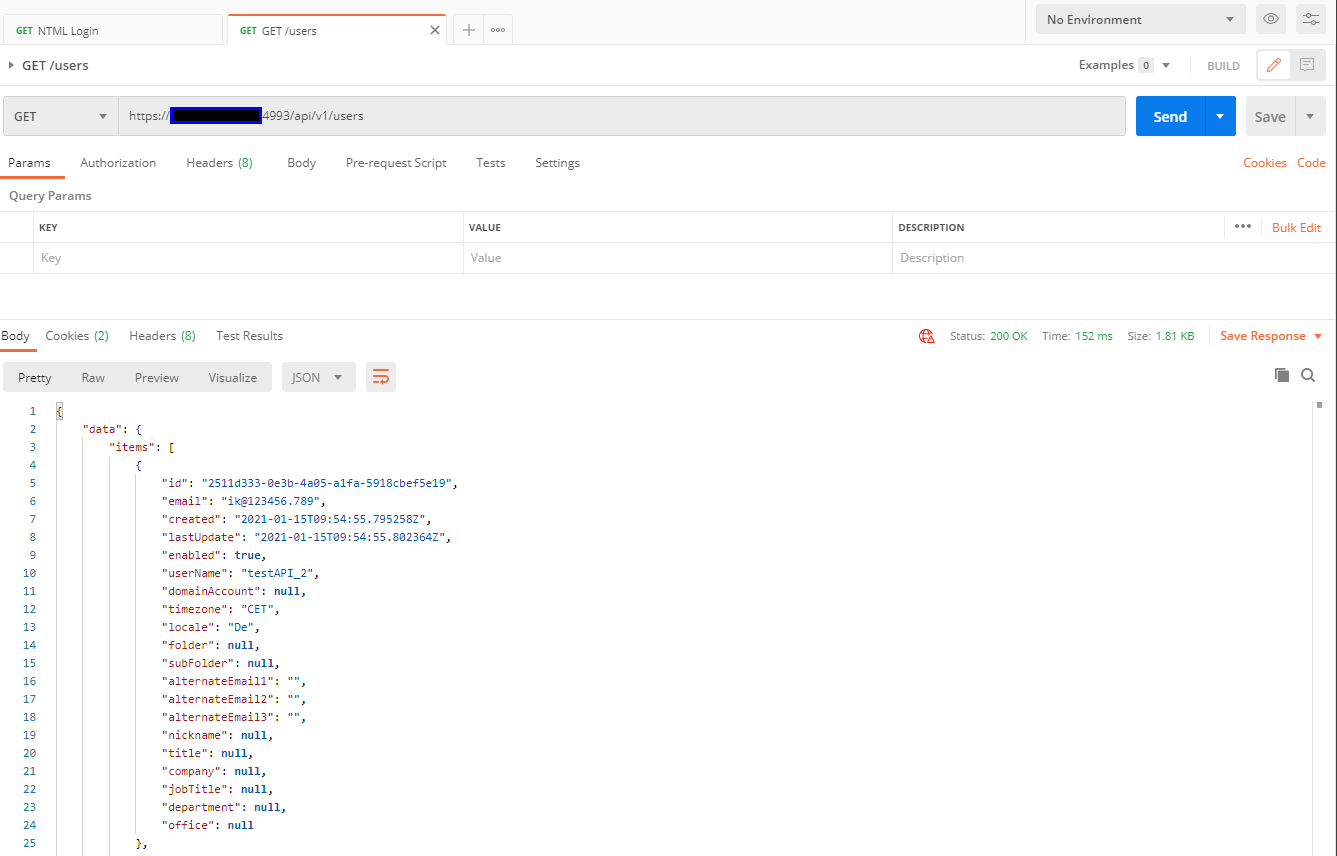Open query params three-dots options

[x=1243, y=227]
